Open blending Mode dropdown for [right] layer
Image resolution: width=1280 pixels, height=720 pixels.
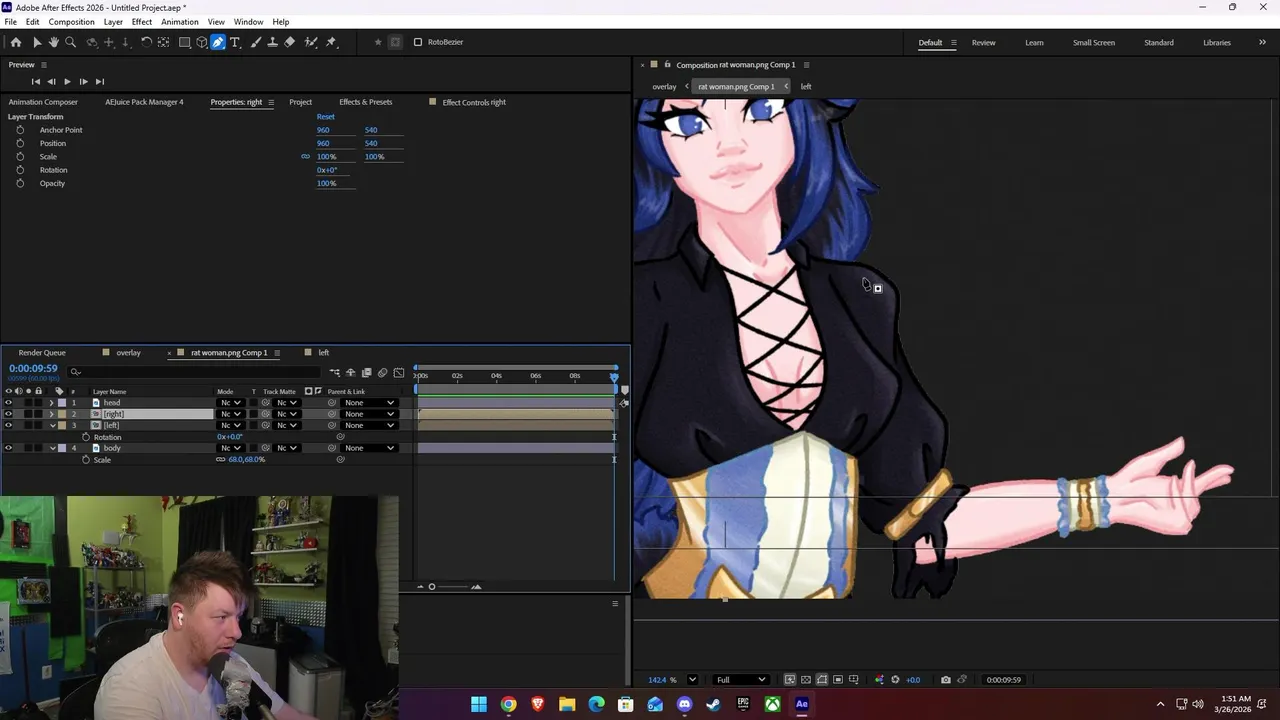(230, 414)
